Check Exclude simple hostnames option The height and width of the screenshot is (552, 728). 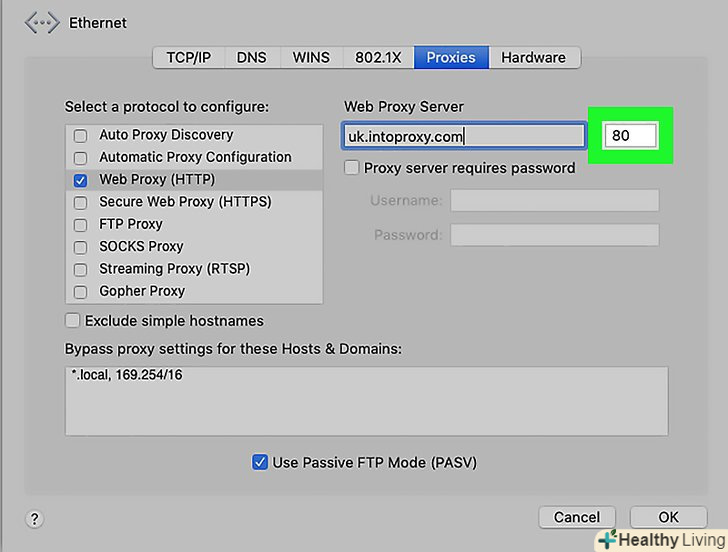[73, 321]
